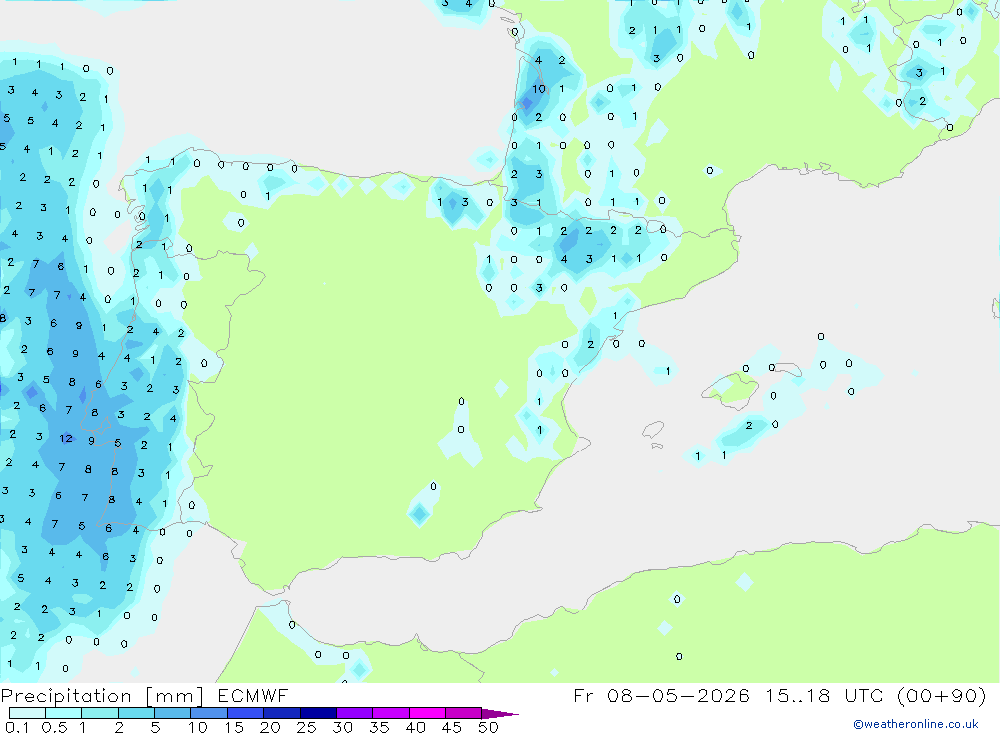This screenshot has height=733, width=1000.
Task: Click the weatheronline.co.uk copyright link
Action: pyautogui.click(x=916, y=724)
